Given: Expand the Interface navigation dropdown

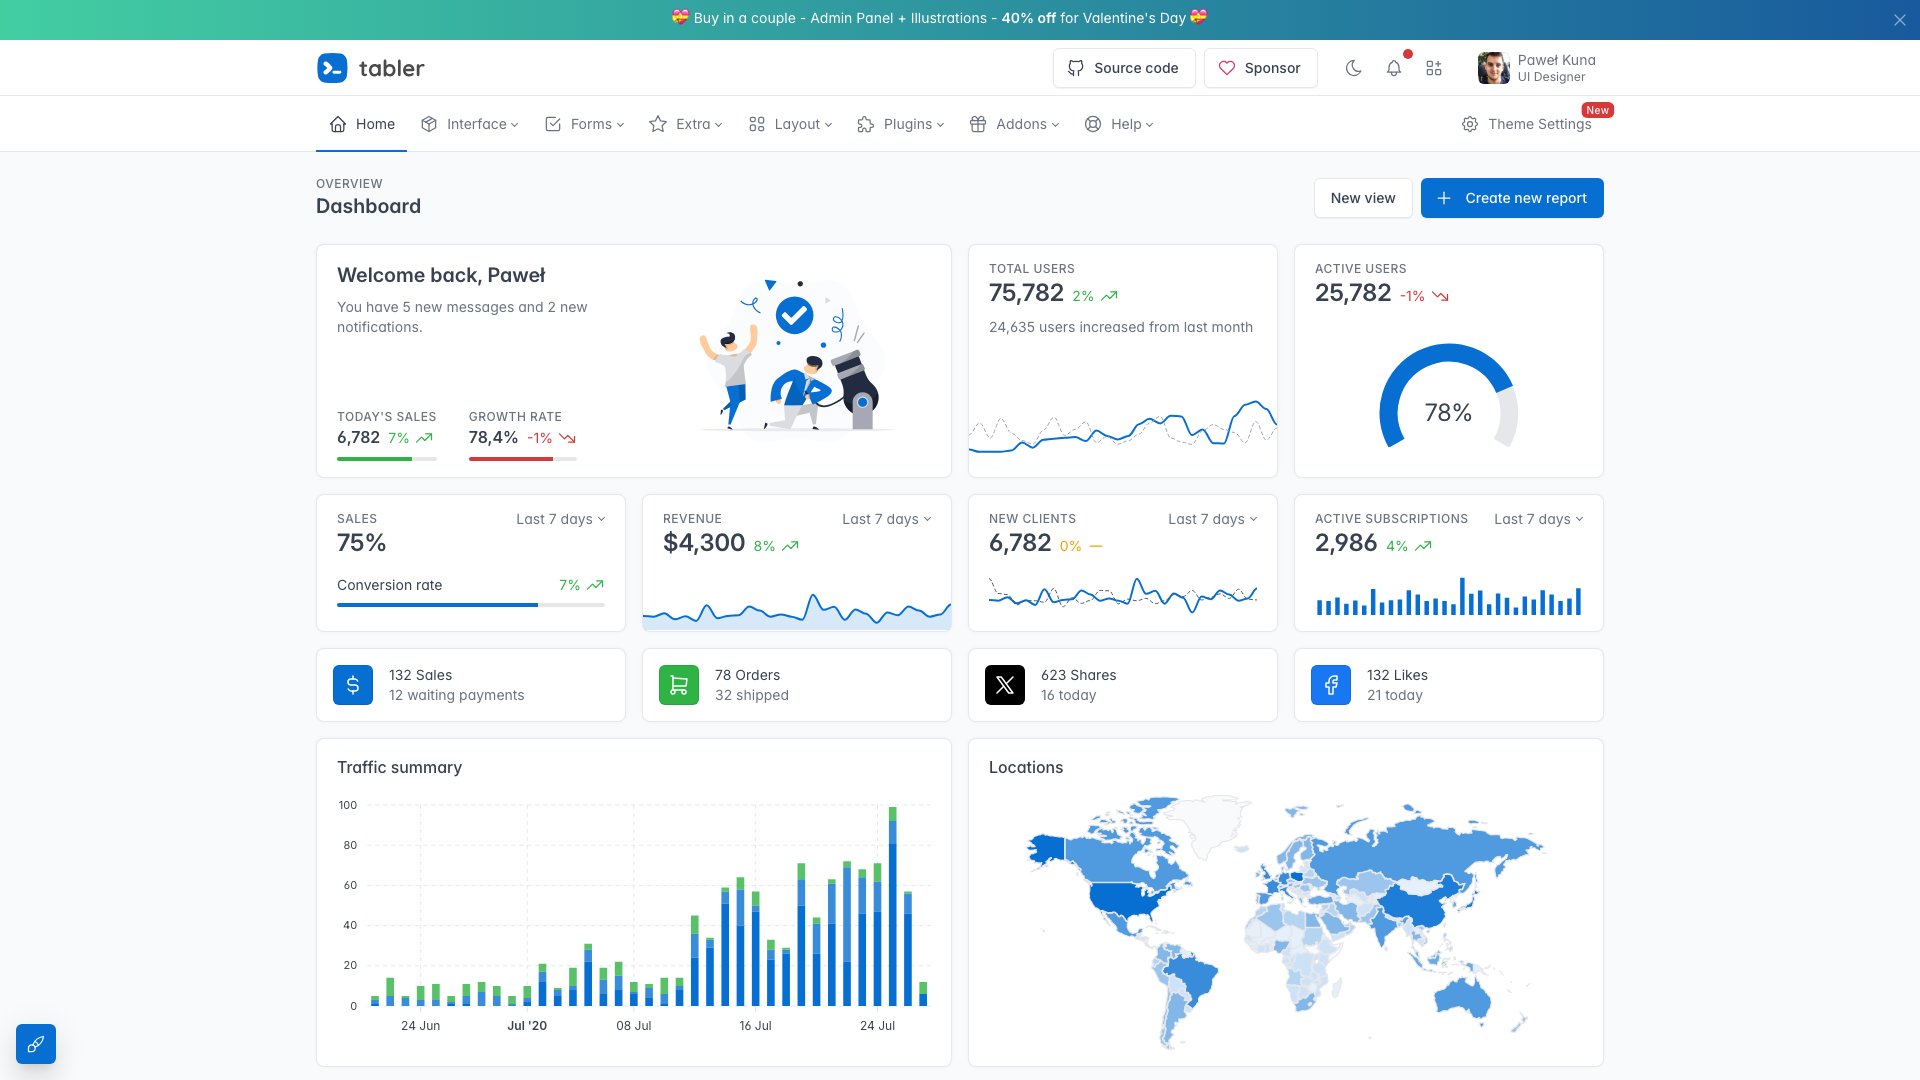Looking at the screenshot, I should click(x=468, y=124).
